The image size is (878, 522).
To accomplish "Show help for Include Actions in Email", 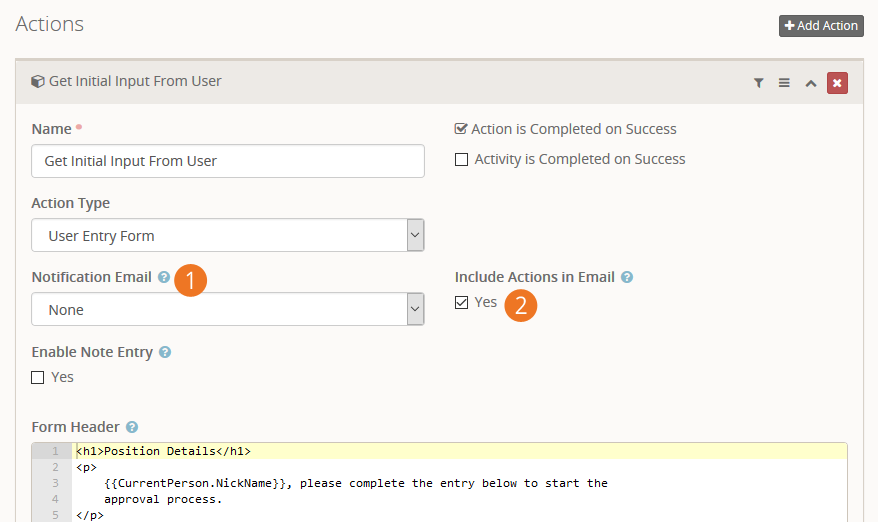I will click(x=627, y=277).
